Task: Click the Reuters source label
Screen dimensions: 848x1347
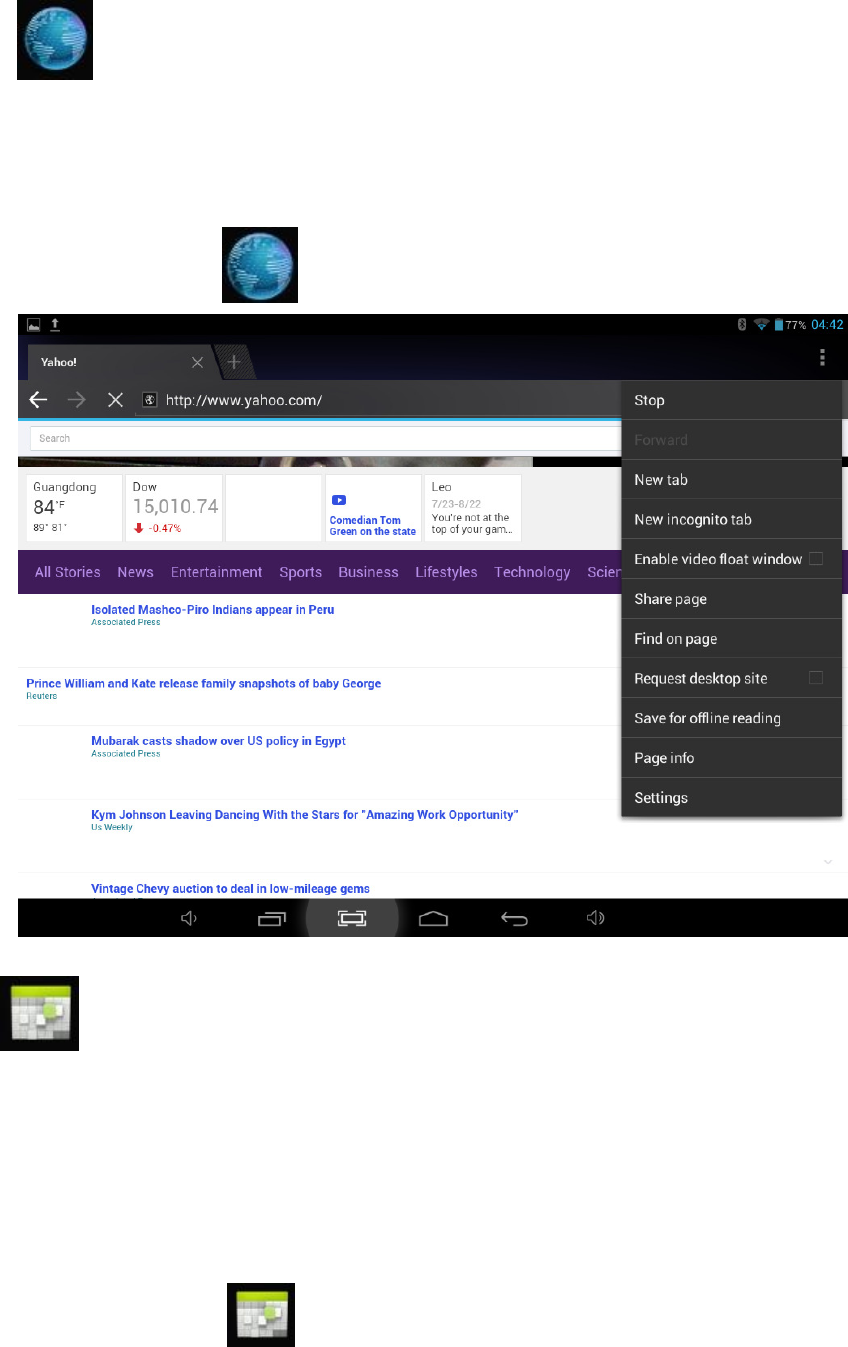Action: [x=41, y=696]
